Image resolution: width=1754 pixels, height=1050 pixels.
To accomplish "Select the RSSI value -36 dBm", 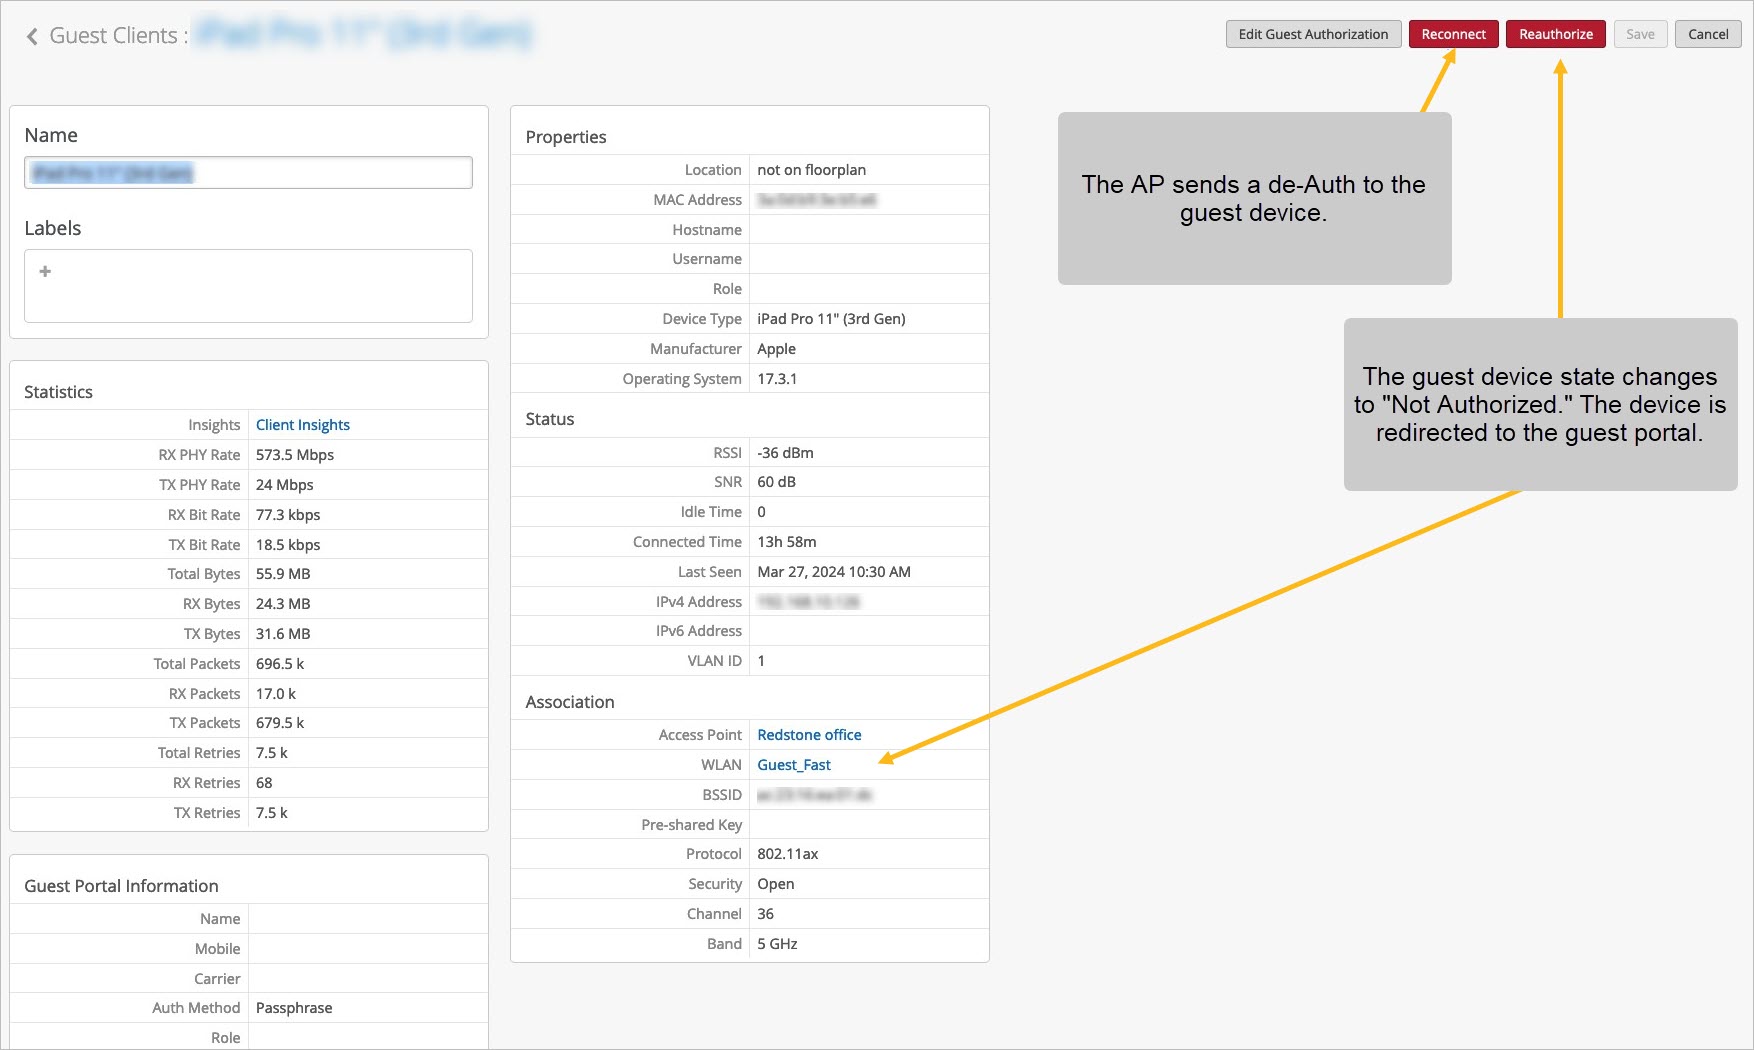I will (x=785, y=453).
